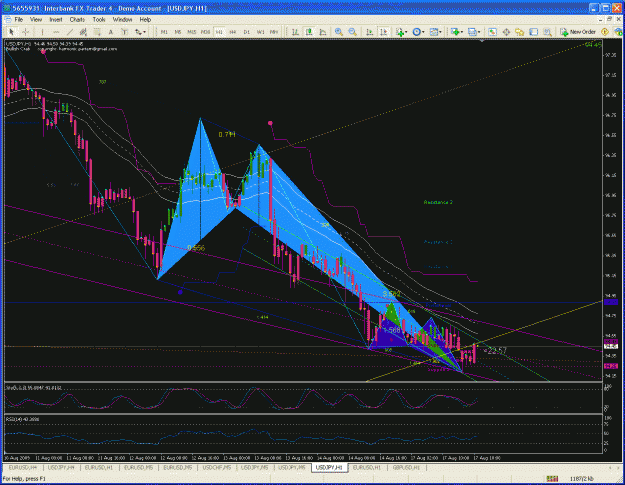Switch to the EURUSD,H4 chart tab

[x=23, y=467]
